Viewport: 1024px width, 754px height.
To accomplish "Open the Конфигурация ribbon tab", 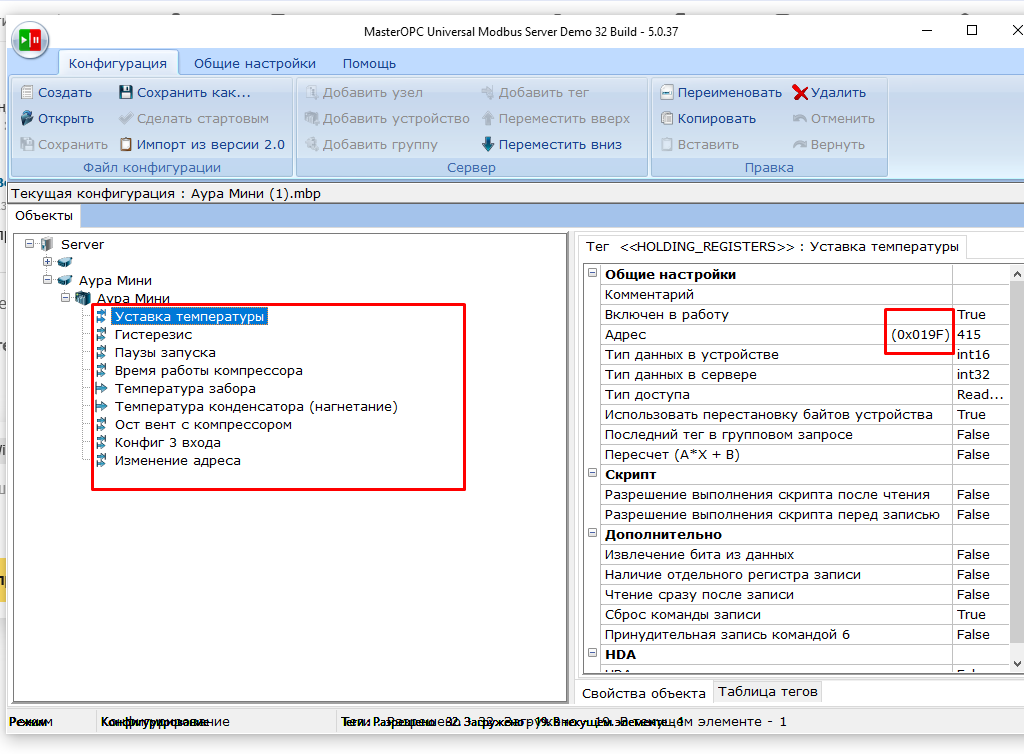I will click(x=118, y=63).
